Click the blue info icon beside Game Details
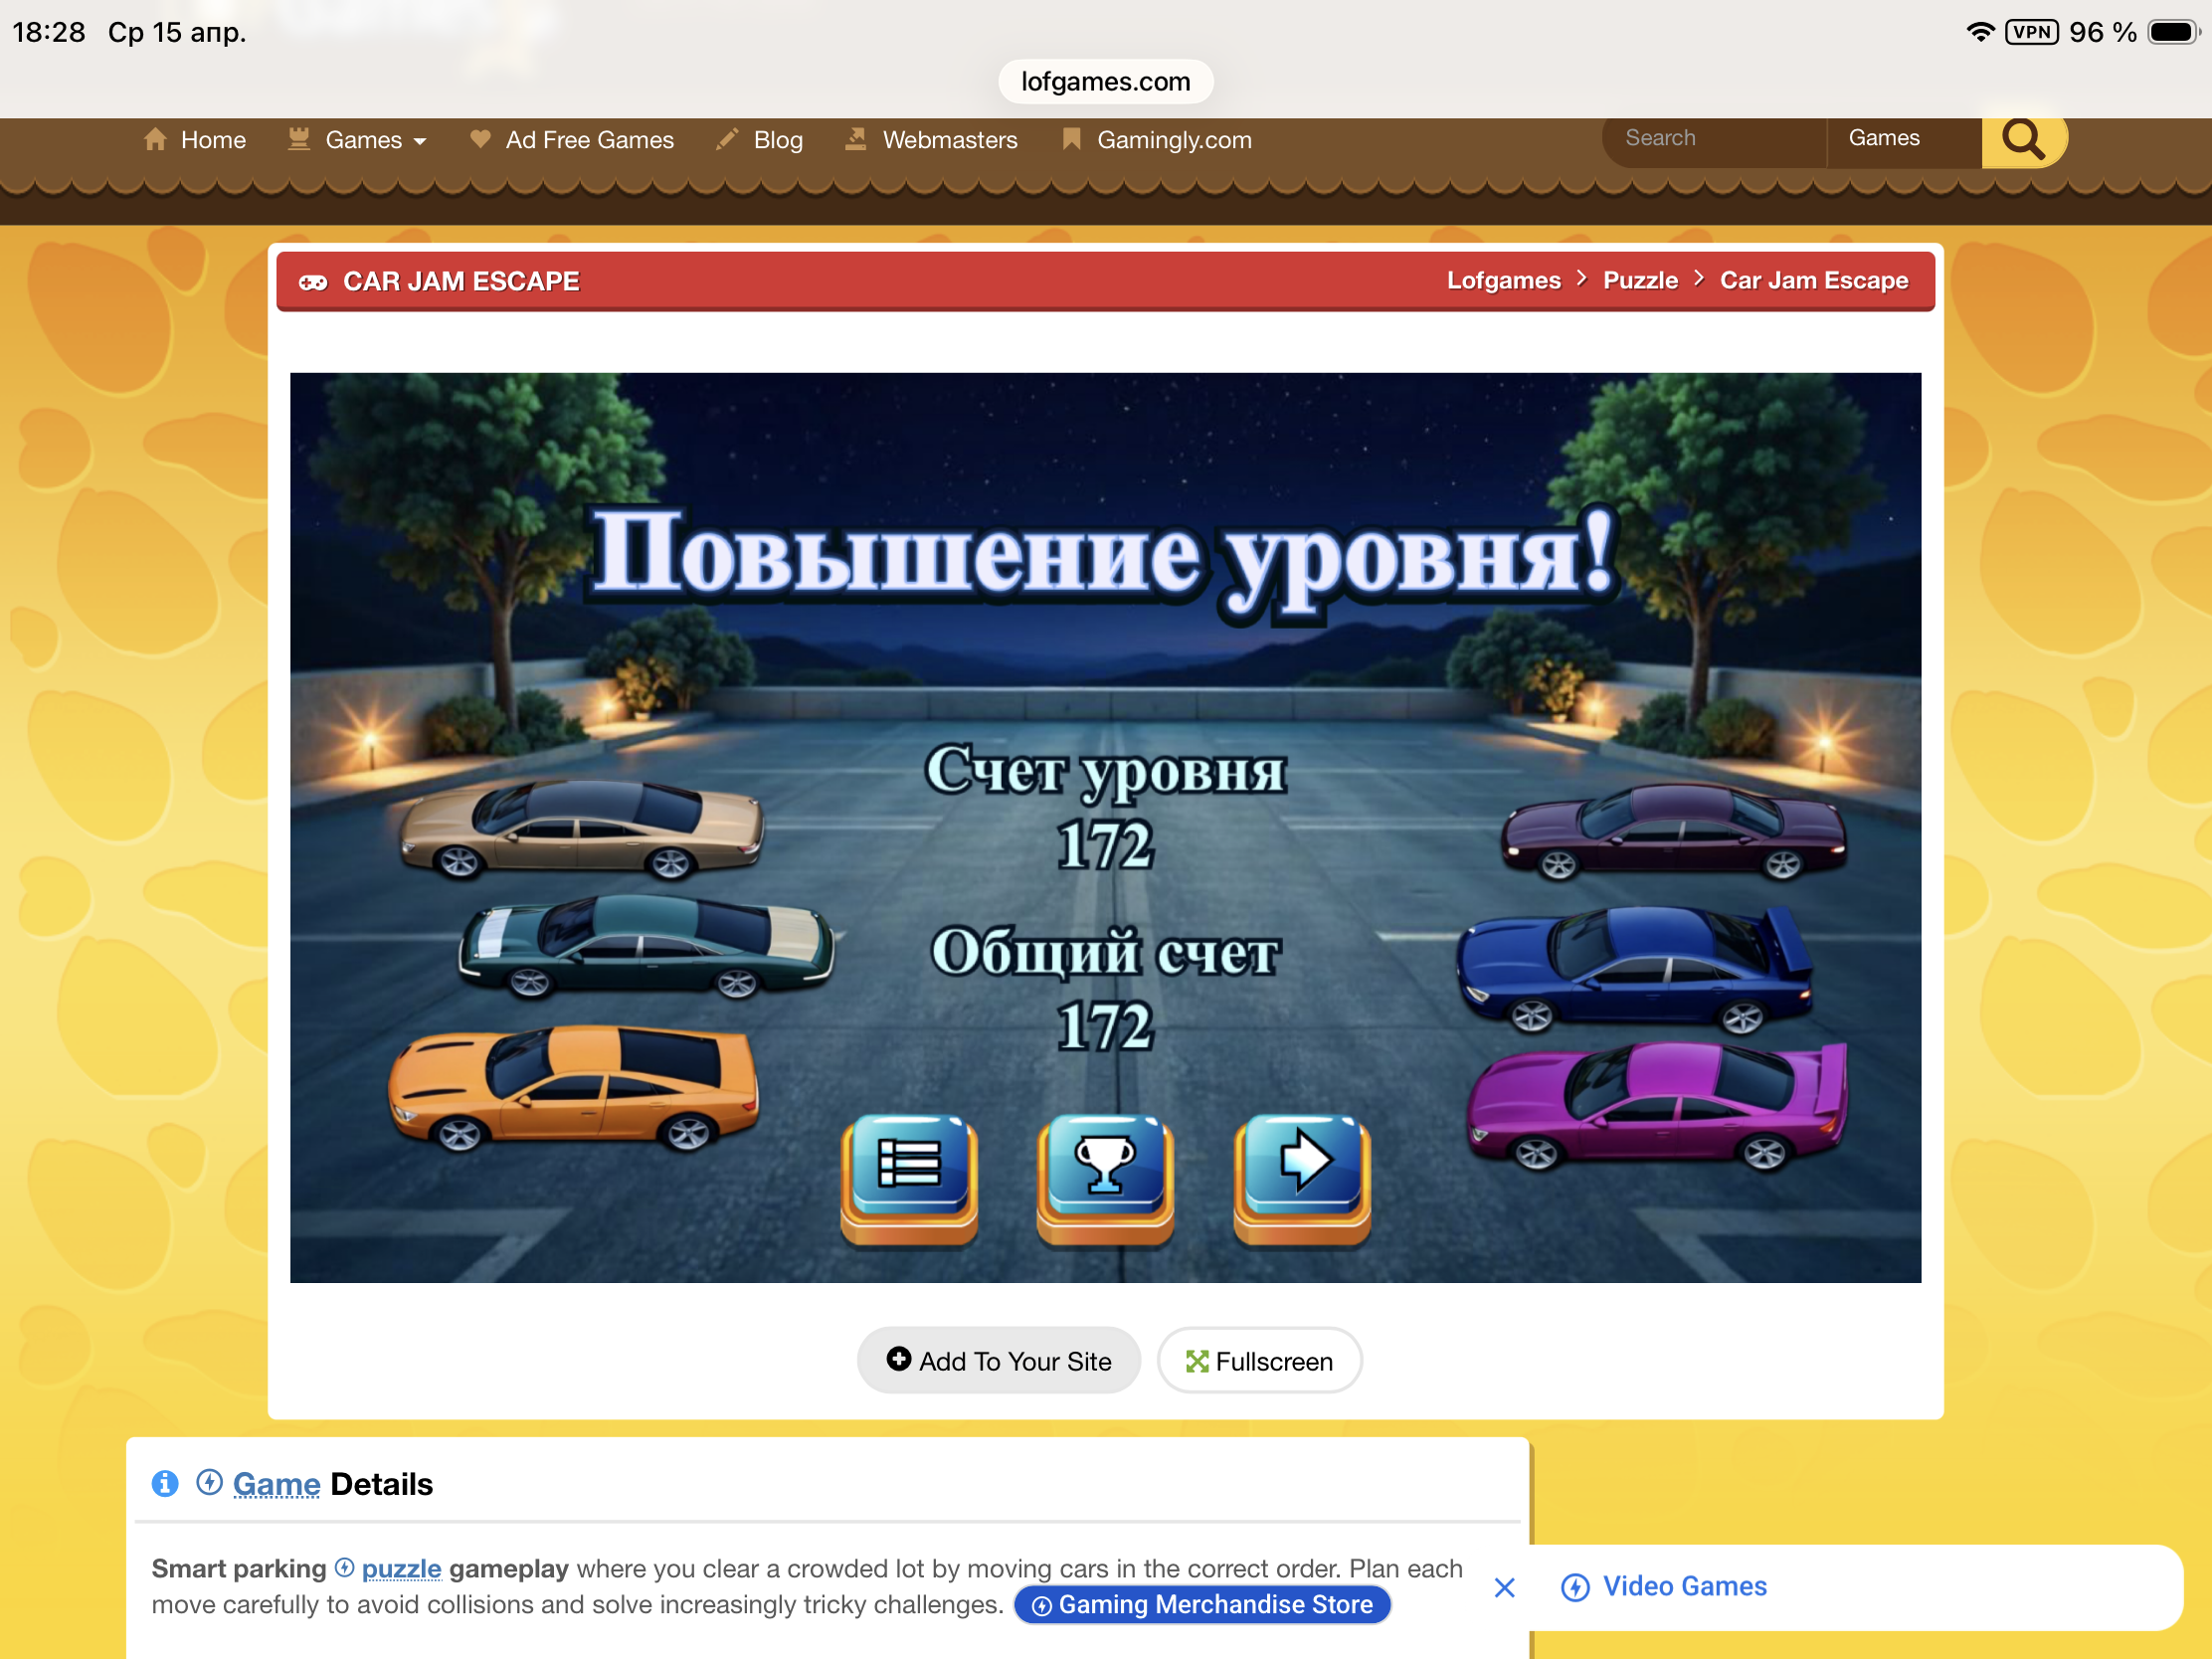 tap(165, 1483)
